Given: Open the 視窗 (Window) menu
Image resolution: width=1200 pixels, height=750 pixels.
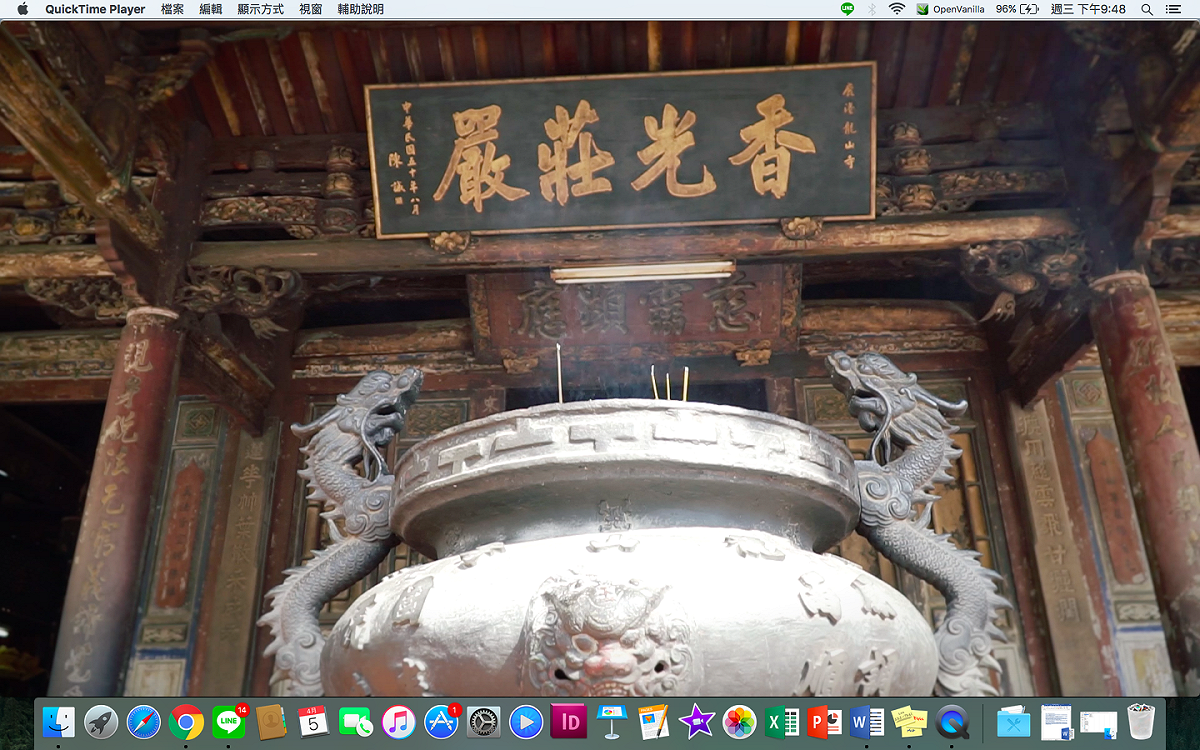Looking at the screenshot, I should pyautogui.click(x=311, y=9).
